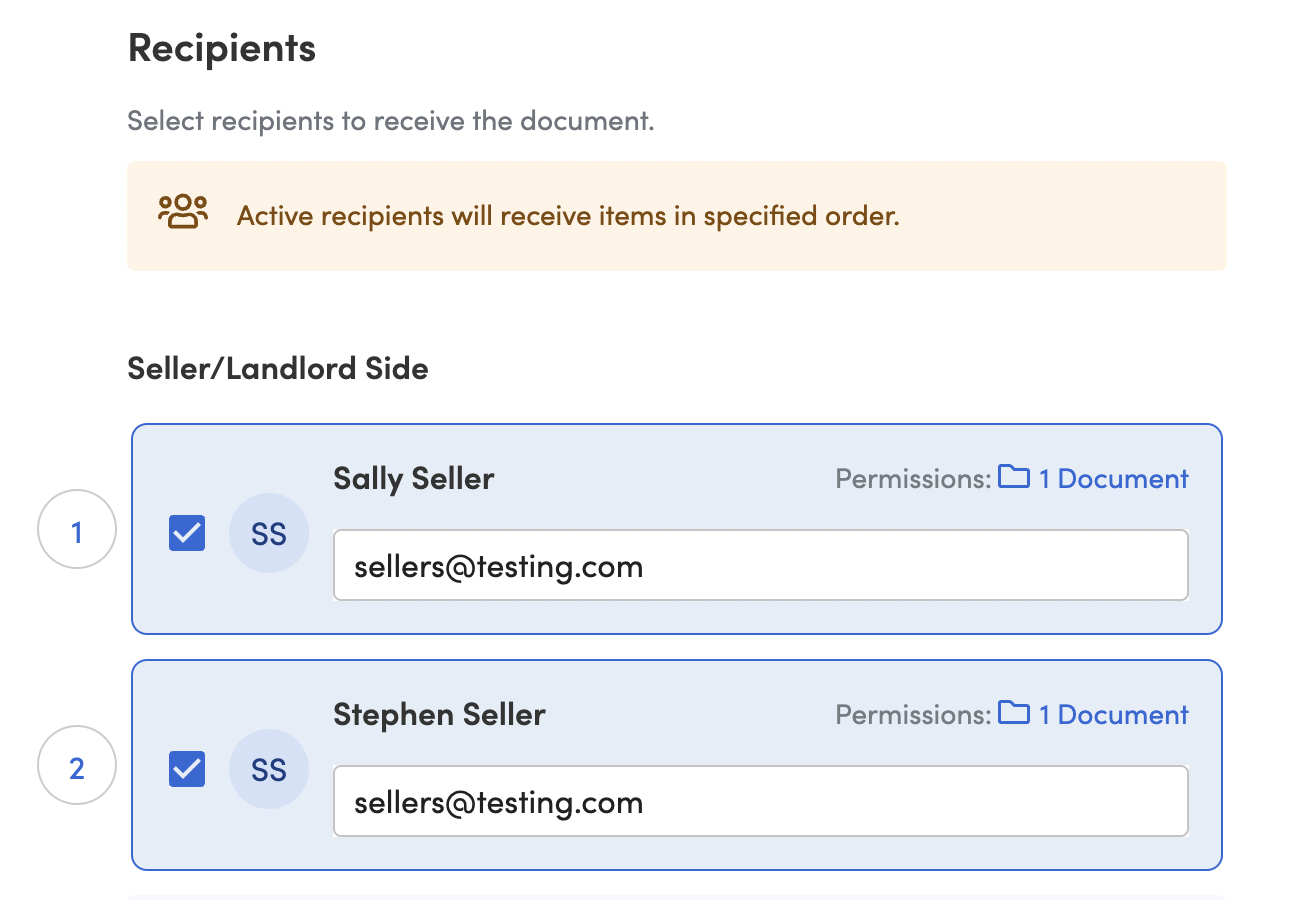This screenshot has height=900, width=1300.
Task: Click the folder icon in Sally Seller's permissions
Action: [1014, 477]
